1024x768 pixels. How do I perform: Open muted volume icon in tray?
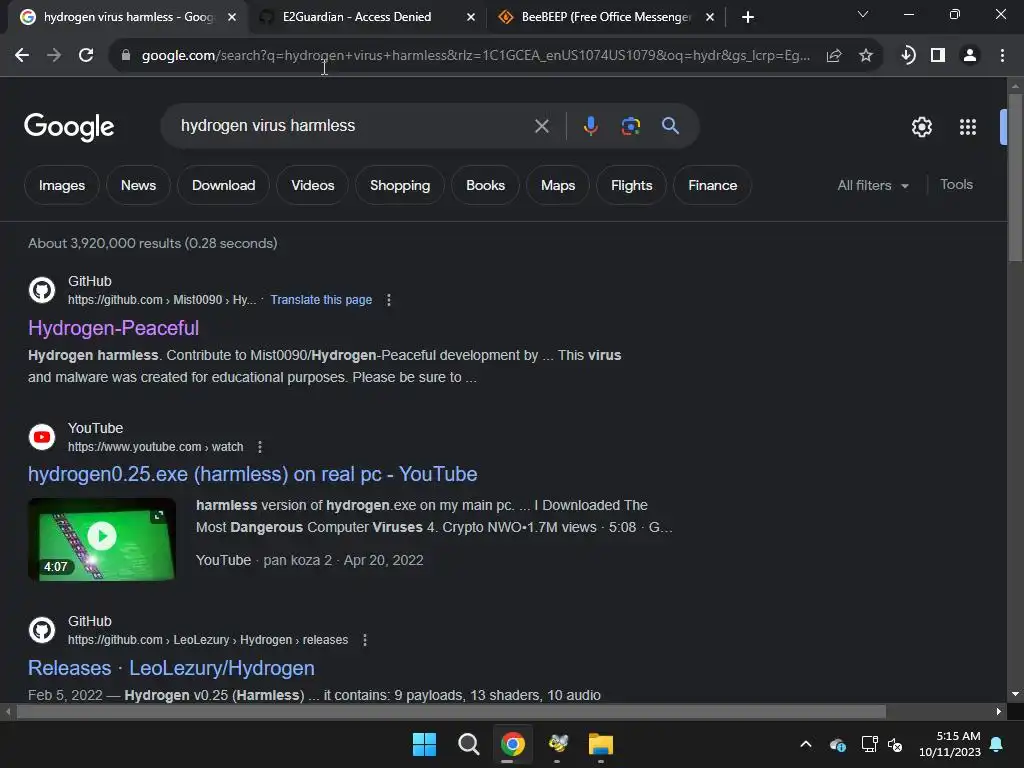(895, 744)
